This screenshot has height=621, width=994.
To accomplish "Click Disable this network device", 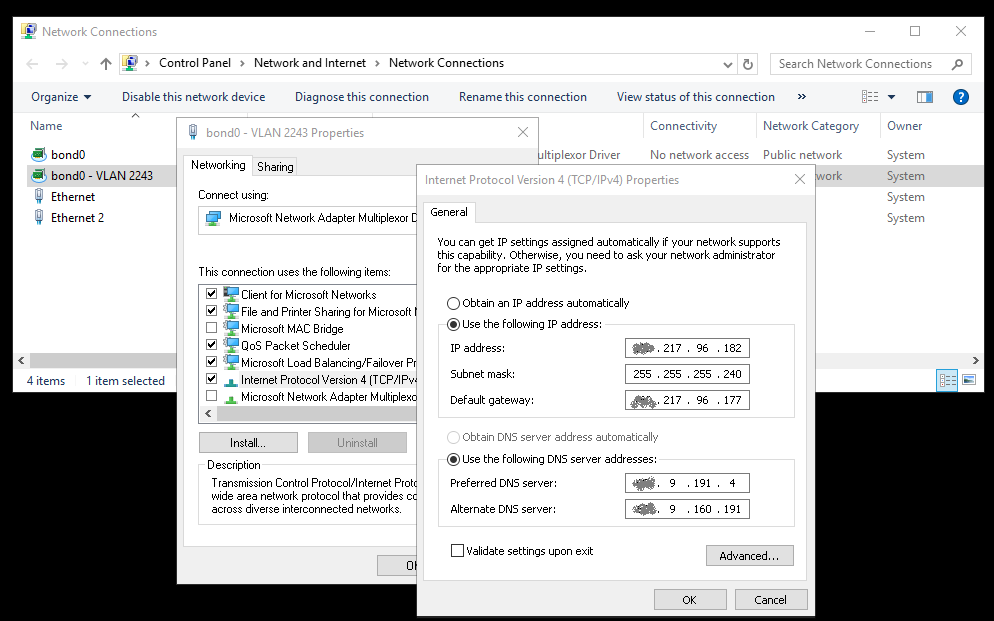I will 193,97.
